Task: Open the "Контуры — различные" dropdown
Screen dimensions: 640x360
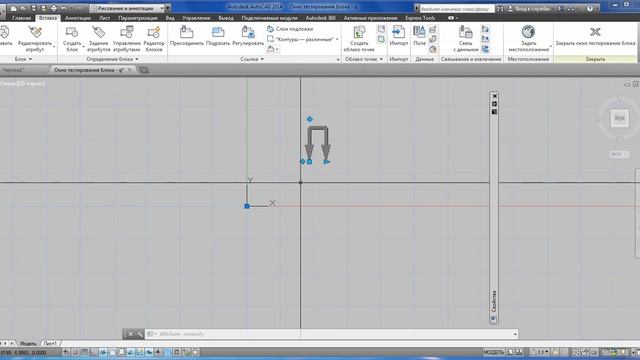Action: [x=303, y=39]
